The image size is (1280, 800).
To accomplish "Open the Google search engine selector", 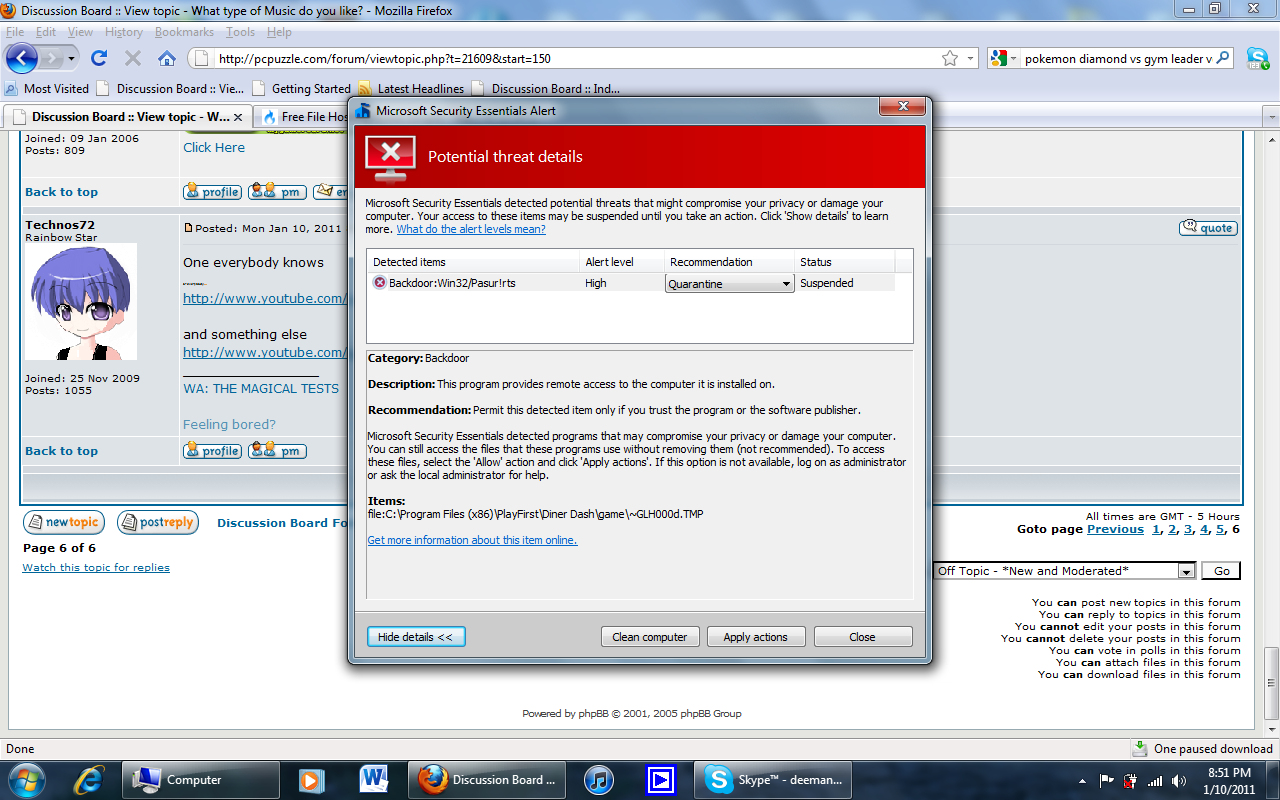I will [1003, 59].
